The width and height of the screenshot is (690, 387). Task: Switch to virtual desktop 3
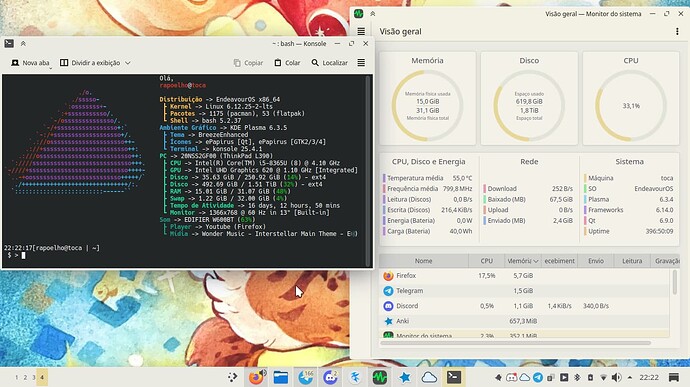point(33,377)
